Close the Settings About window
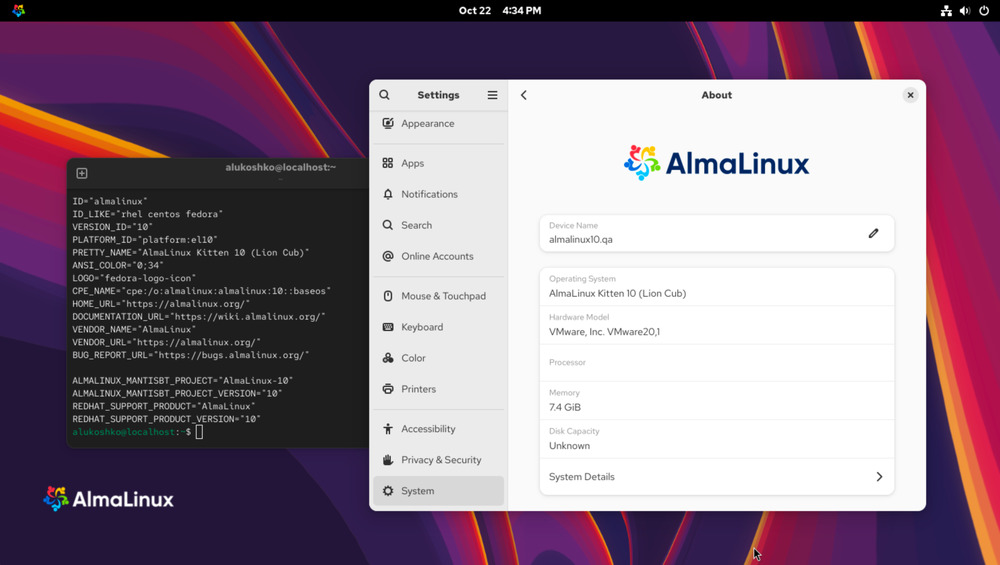The height and width of the screenshot is (565, 1000). [910, 95]
